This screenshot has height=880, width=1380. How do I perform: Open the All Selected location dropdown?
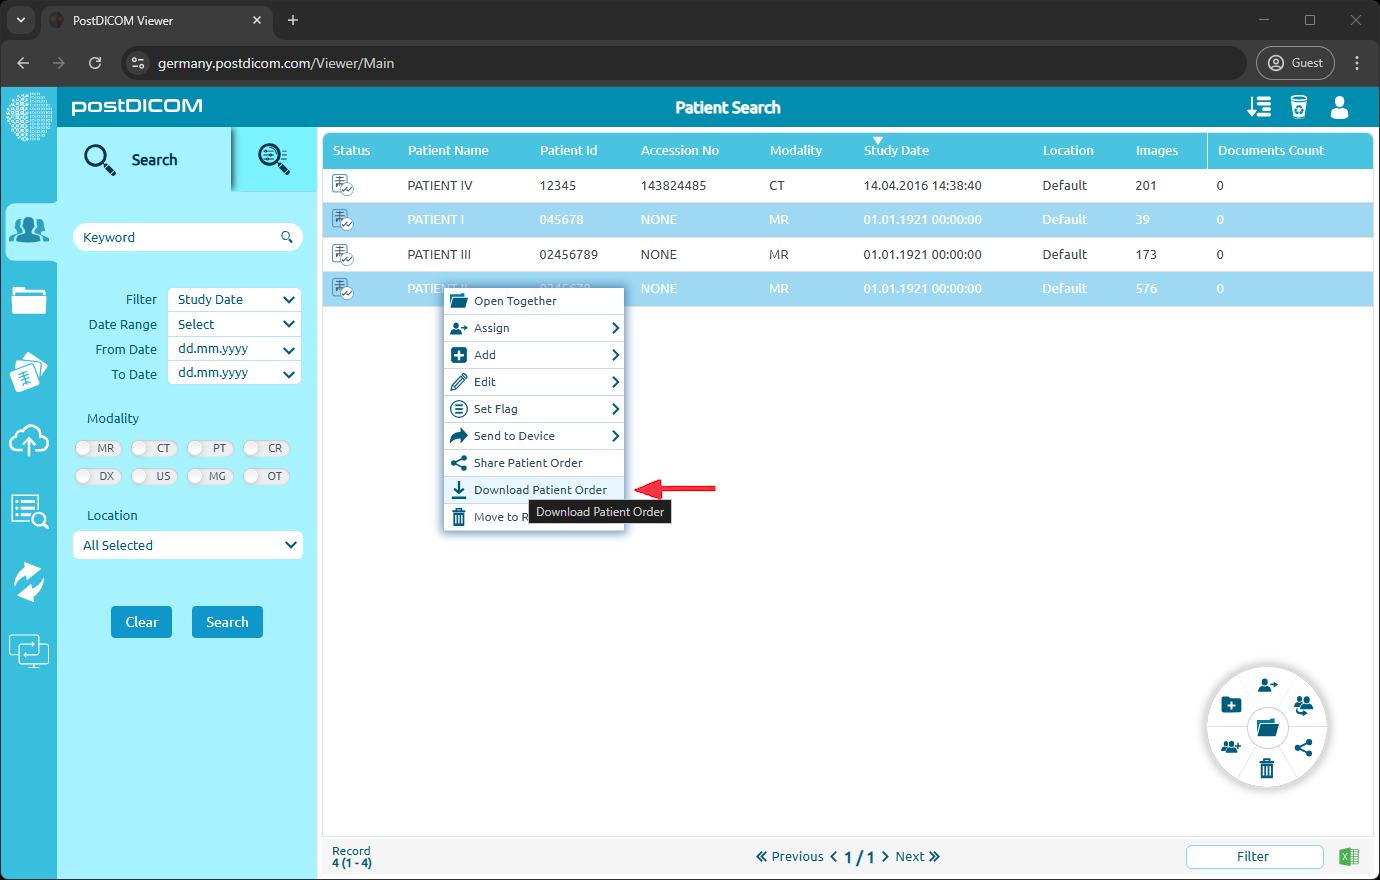pyautogui.click(x=188, y=545)
